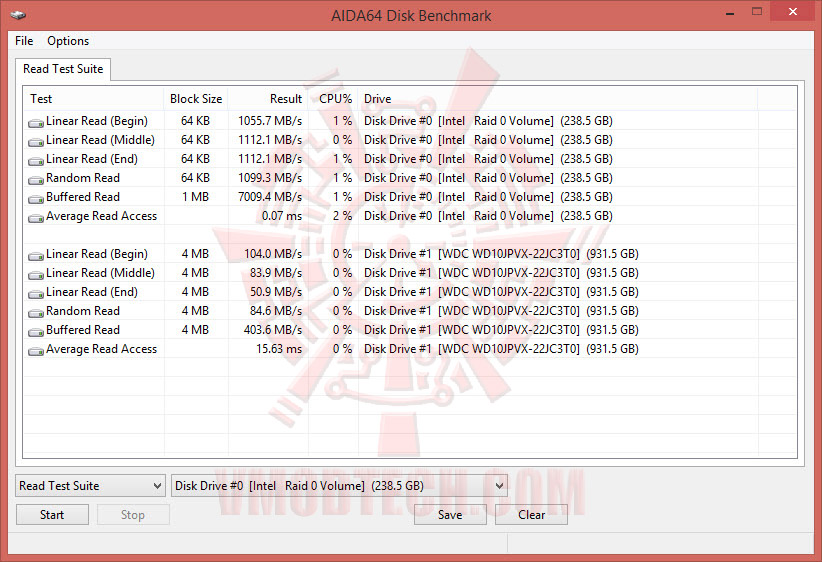
Task: Sort by the Block Size column header
Action: pyautogui.click(x=196, y=99)
